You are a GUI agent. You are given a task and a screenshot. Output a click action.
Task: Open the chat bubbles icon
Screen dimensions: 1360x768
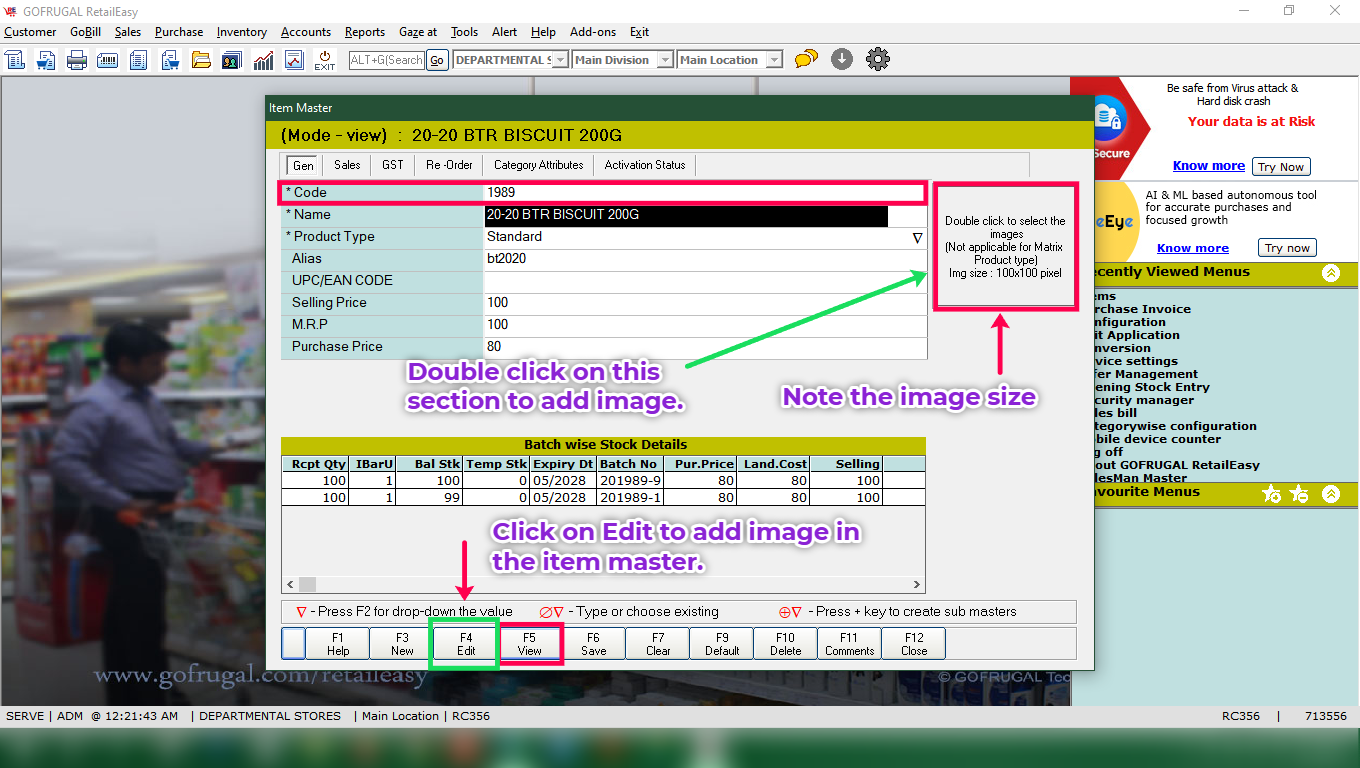coord(806,60)
